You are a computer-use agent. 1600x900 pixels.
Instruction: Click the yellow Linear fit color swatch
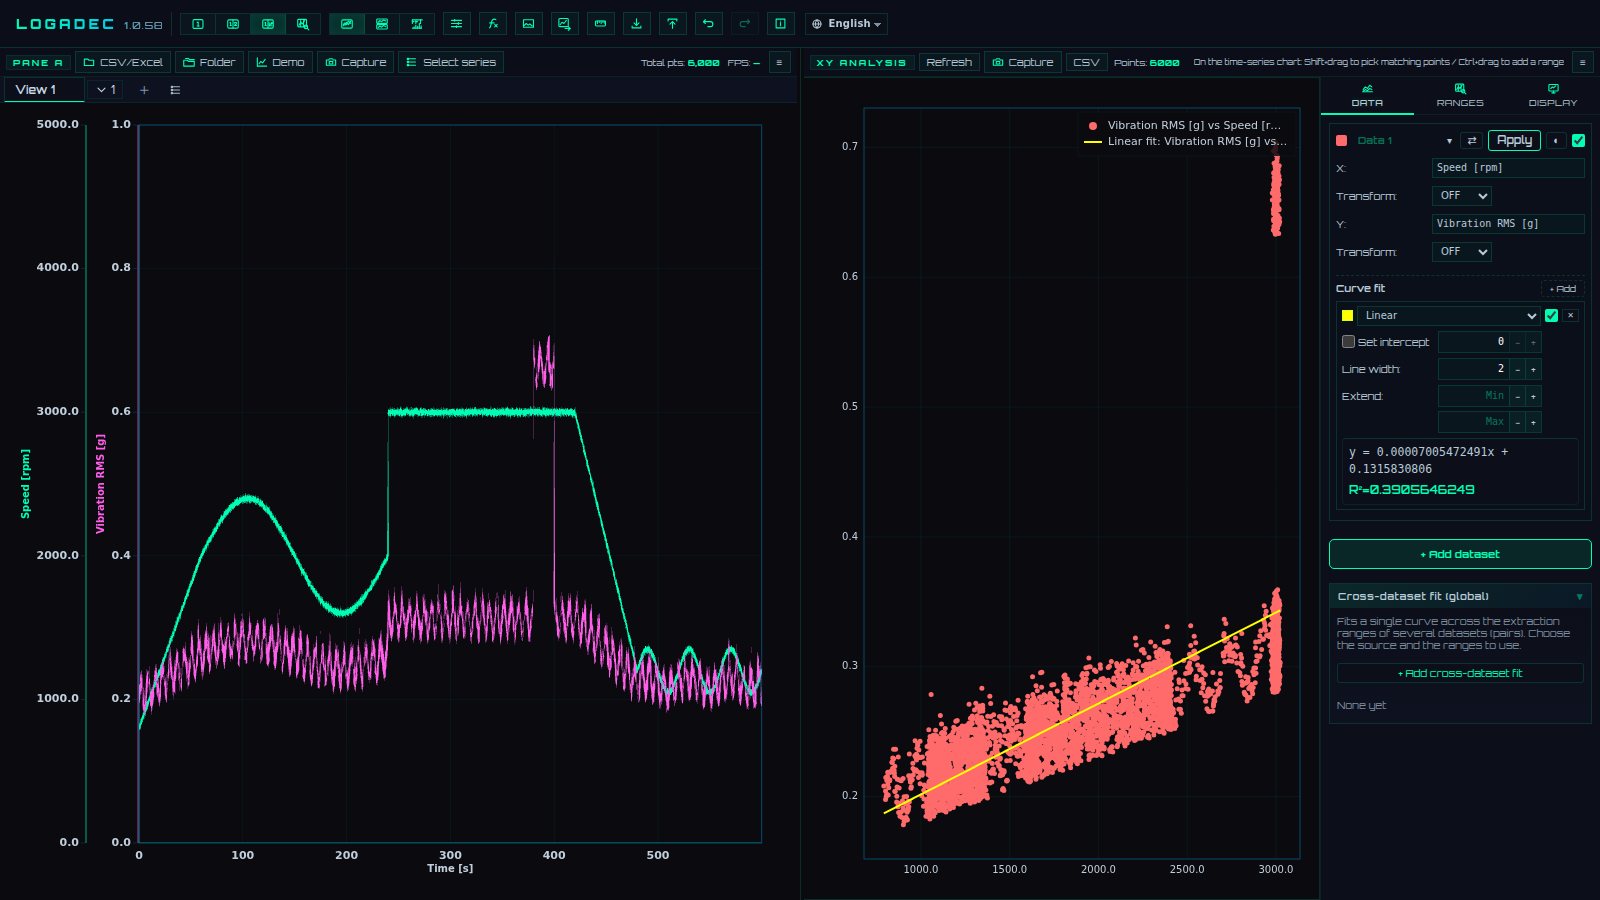(1347, 315)
